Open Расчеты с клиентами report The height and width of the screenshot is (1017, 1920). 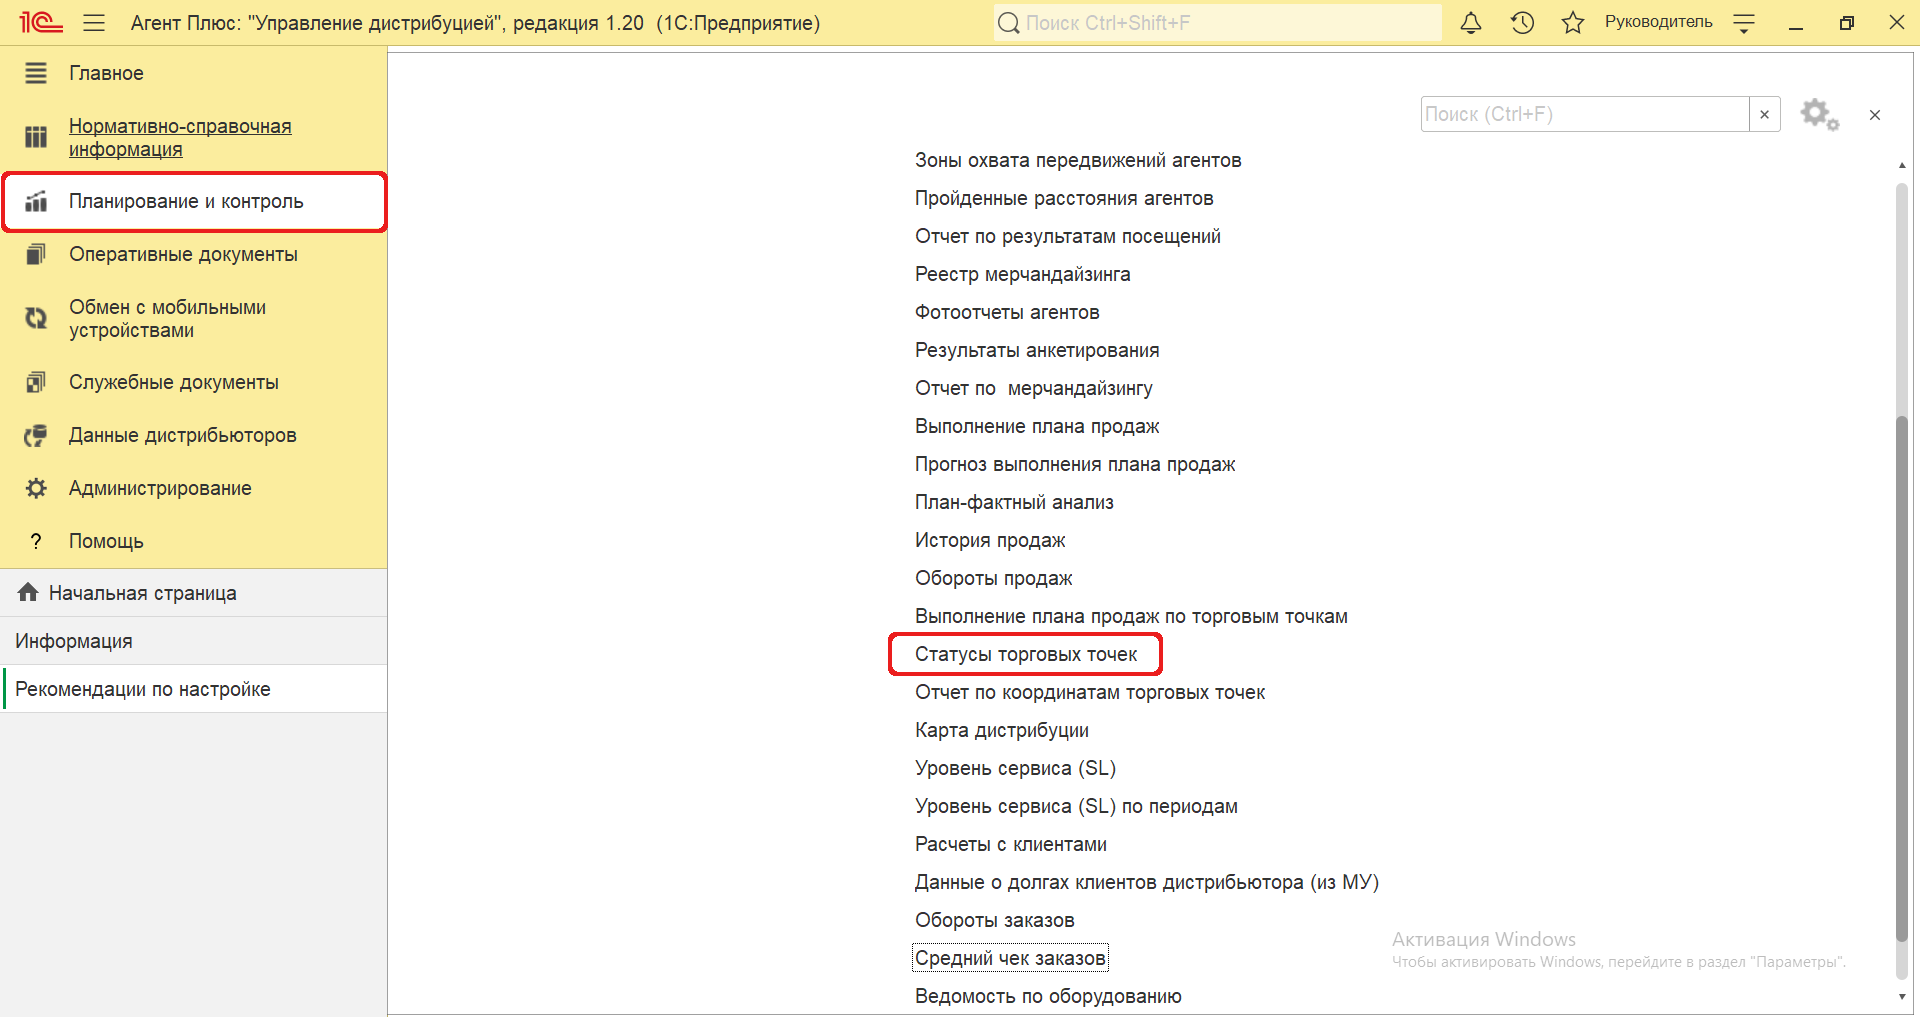click(x=1011, y=844)
